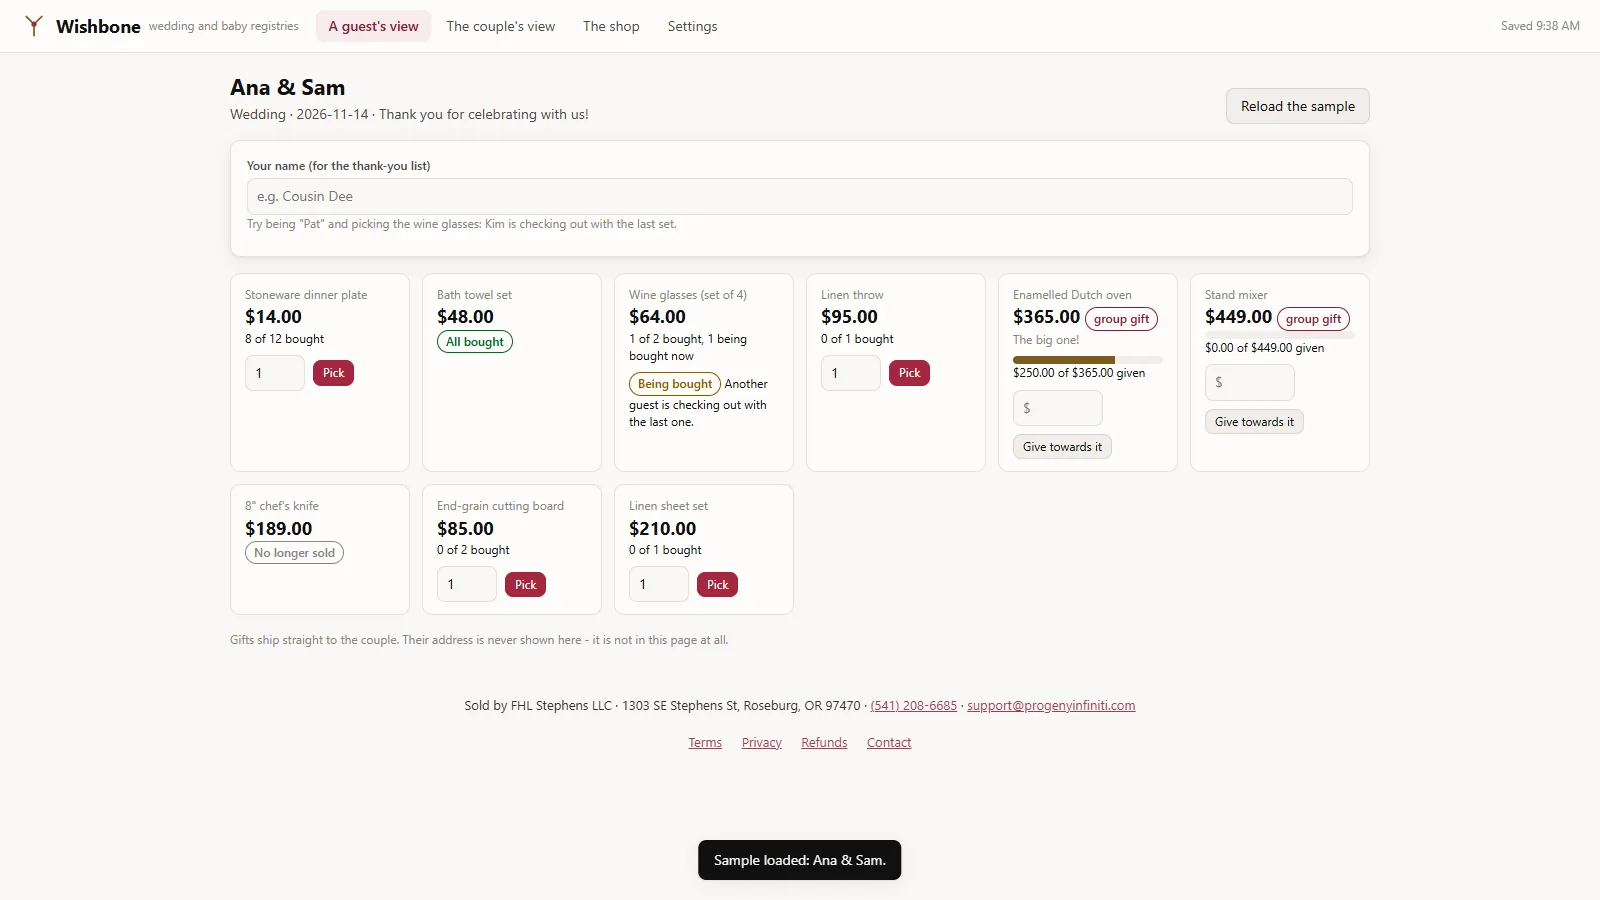Image resolution: width=1600 pixels, height=900 pixels.
Task: Click the Ana & Sam heading
Action: [288, 88]
